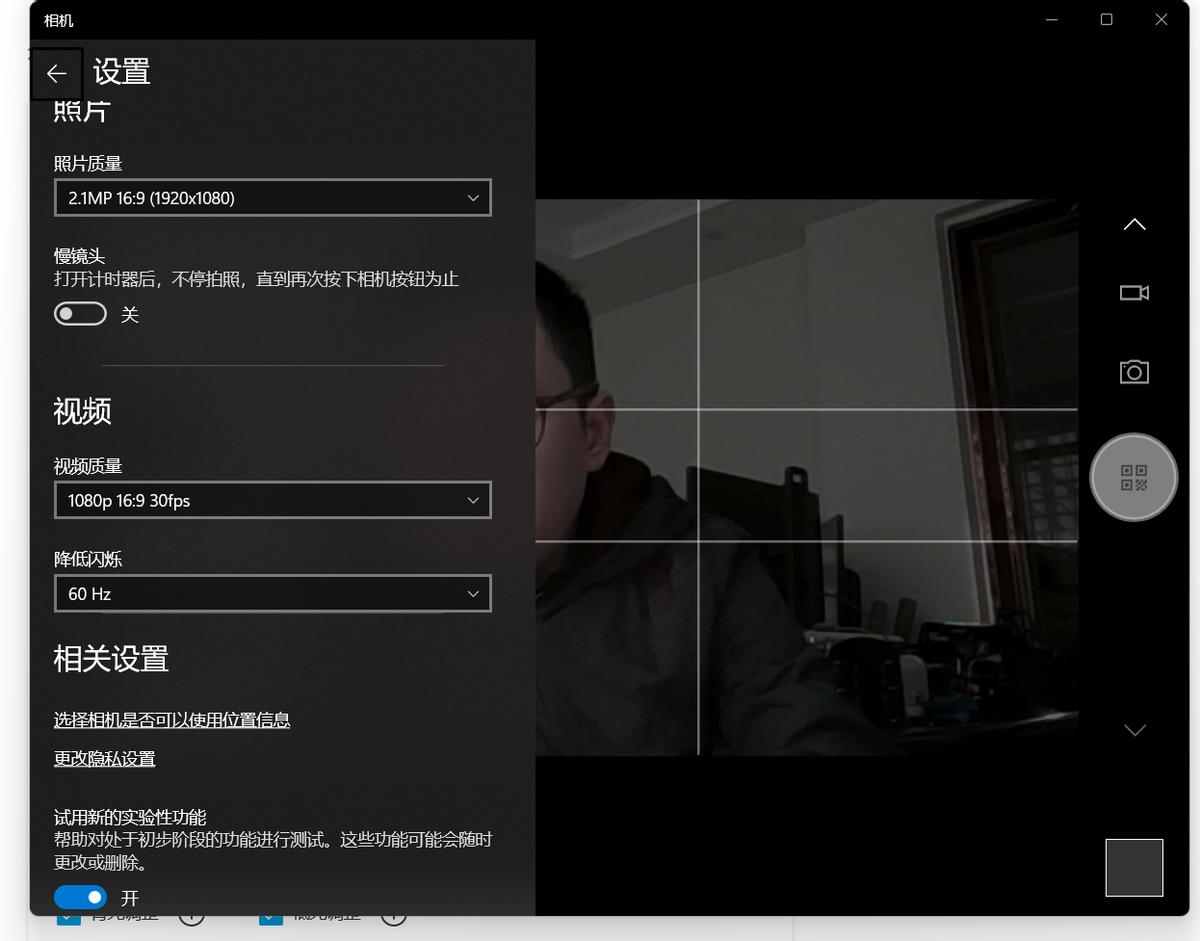Close the 相机 window
The width and height of the screenshot is (1200, 941).
pos(1161,20)
